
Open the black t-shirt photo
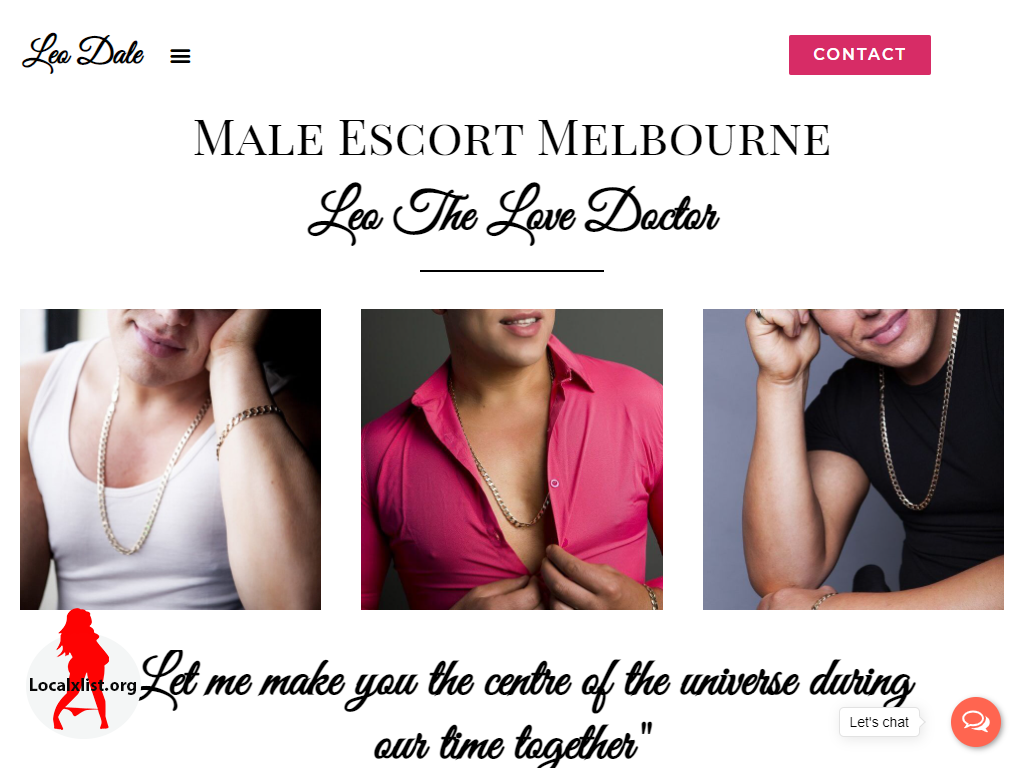853,459
